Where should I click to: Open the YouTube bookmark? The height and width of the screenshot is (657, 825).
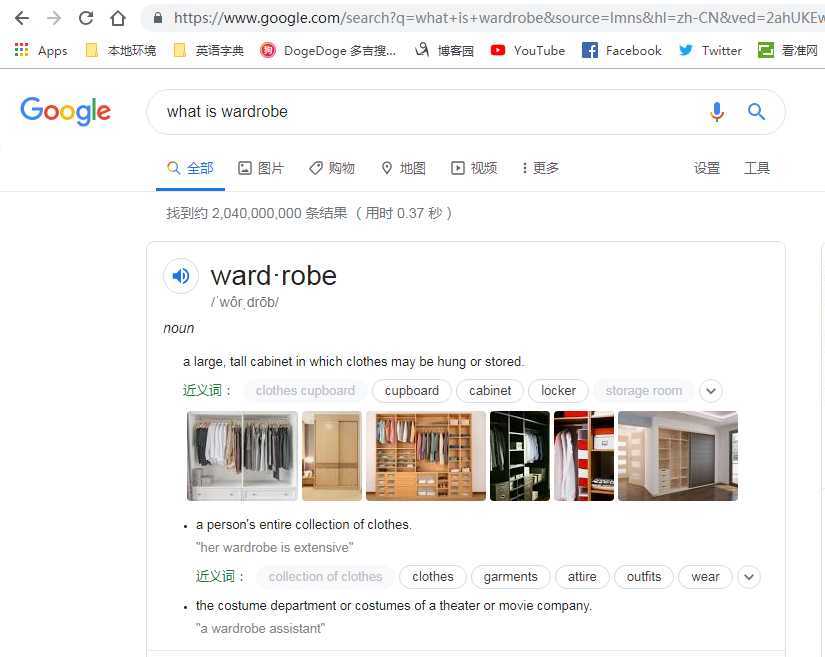(x=527, y=50)
